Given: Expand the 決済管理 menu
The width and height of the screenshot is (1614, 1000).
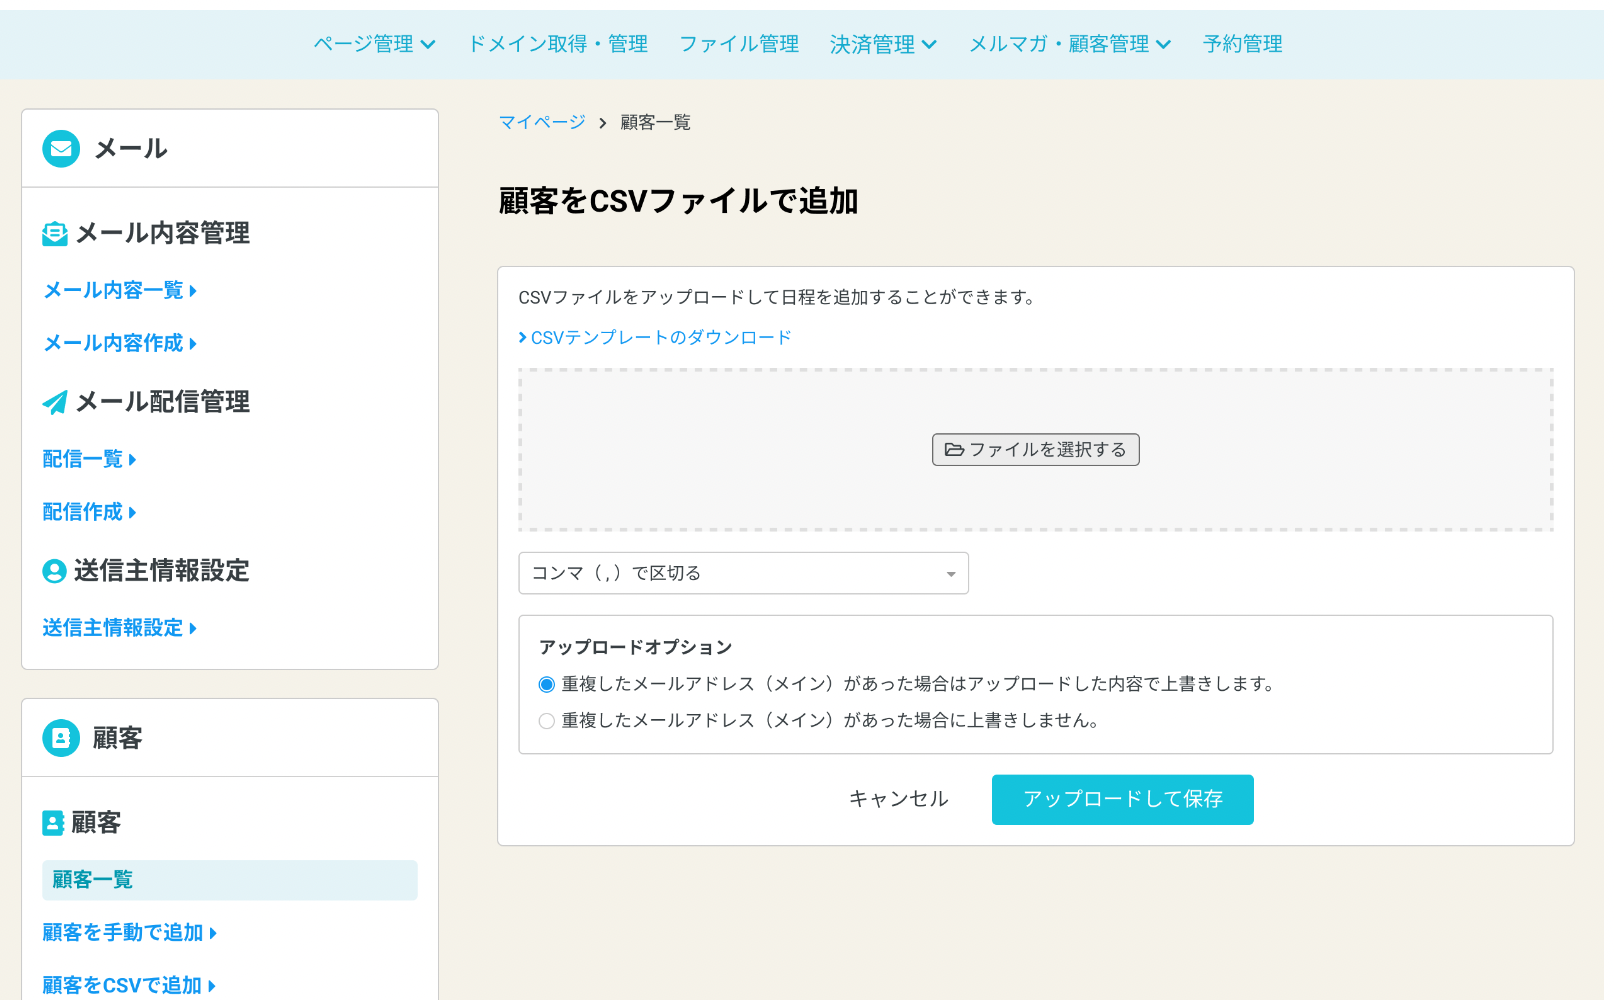Looking at the screenshot, I should click(x=883, y=44).
